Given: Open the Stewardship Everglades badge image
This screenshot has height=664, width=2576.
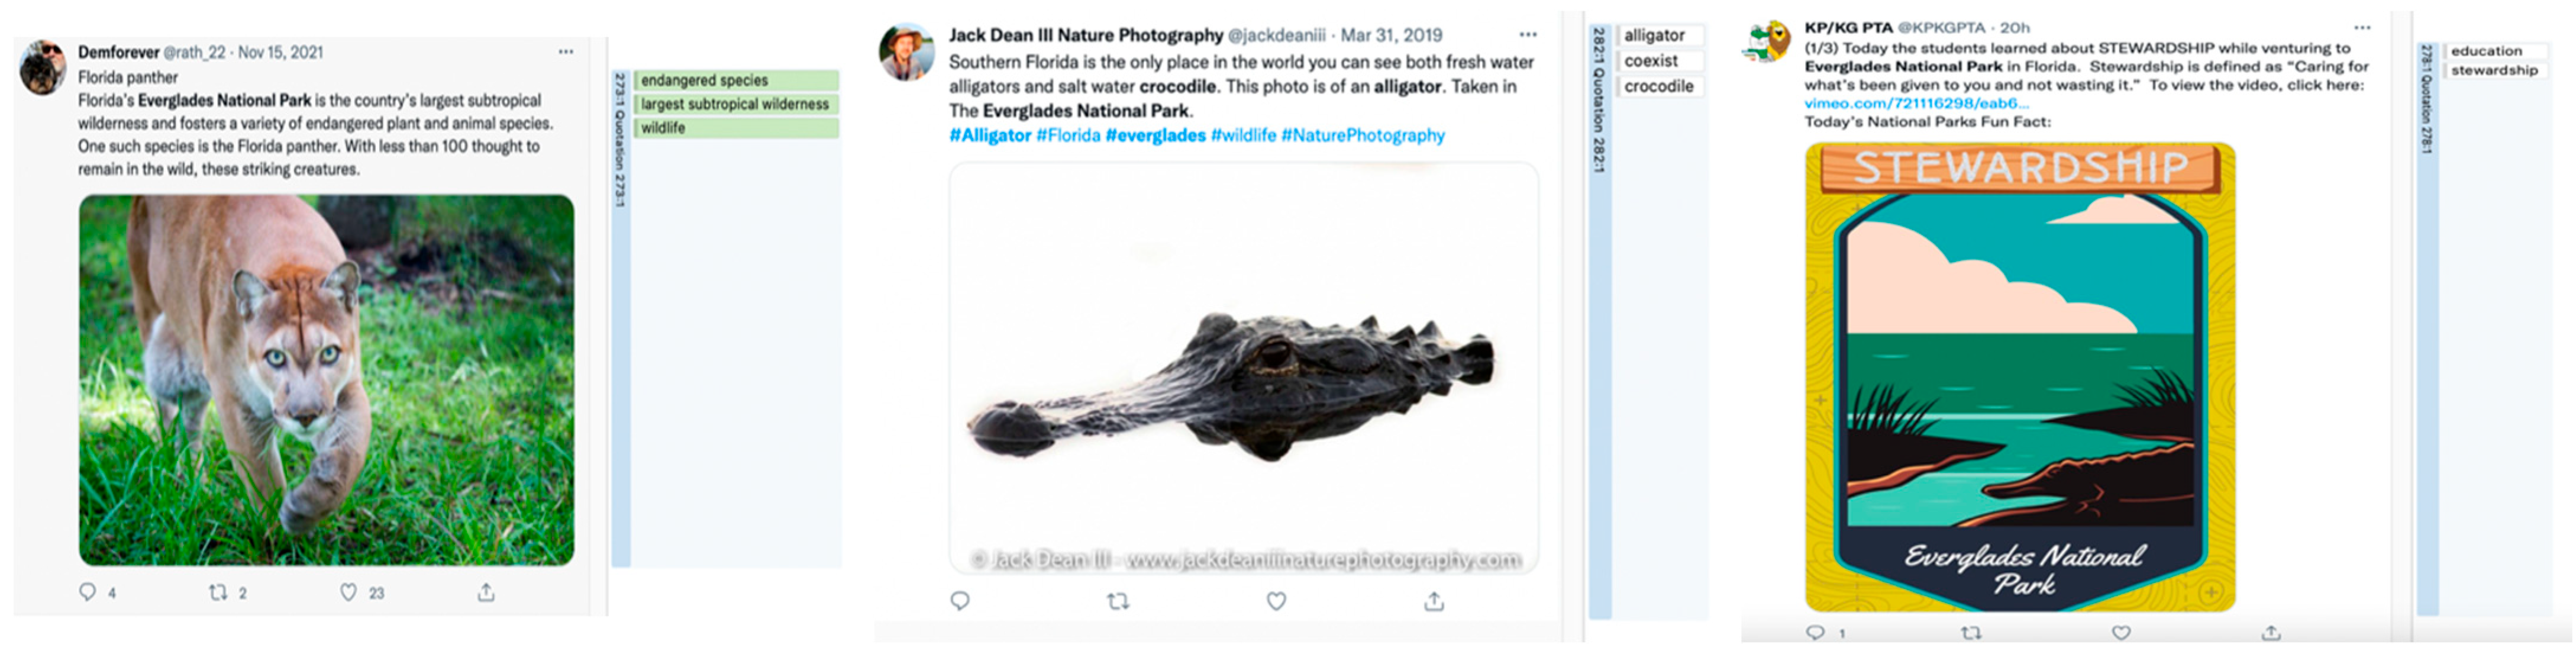Looking at the screenshot, I should tap(2020, 377).
